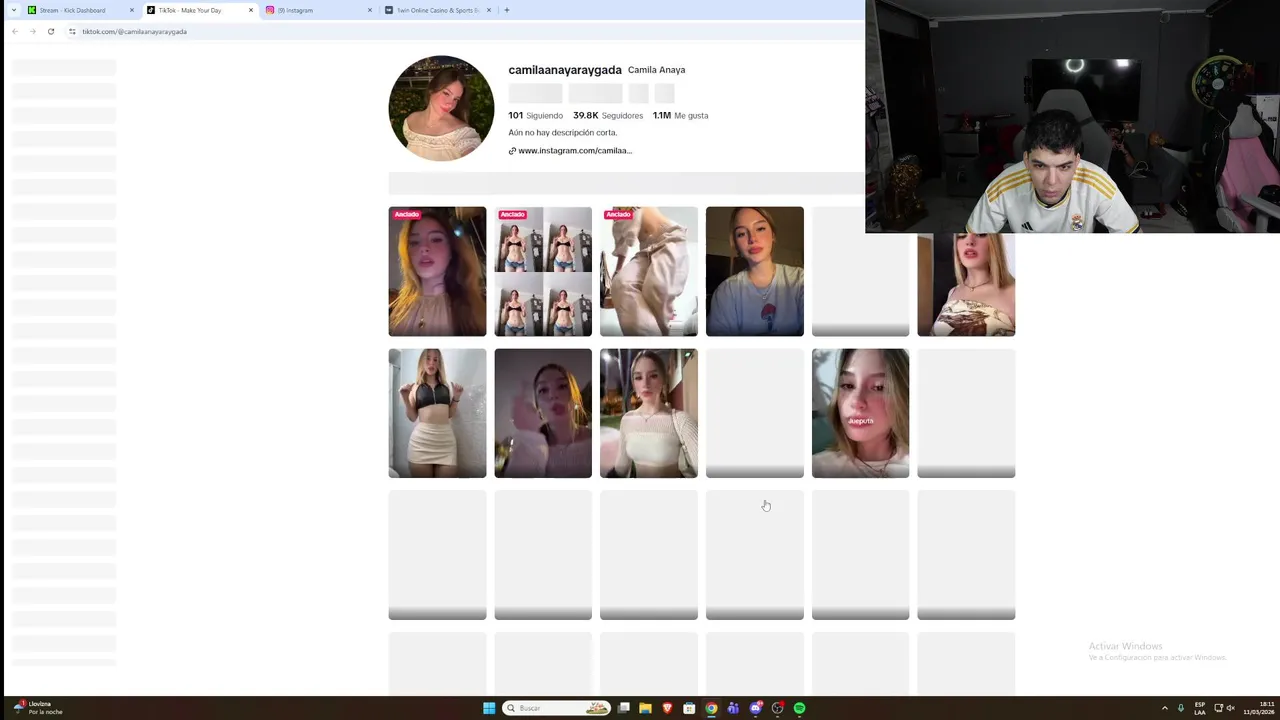Open the clock and date in the taskbar

tap(1259, 708)
